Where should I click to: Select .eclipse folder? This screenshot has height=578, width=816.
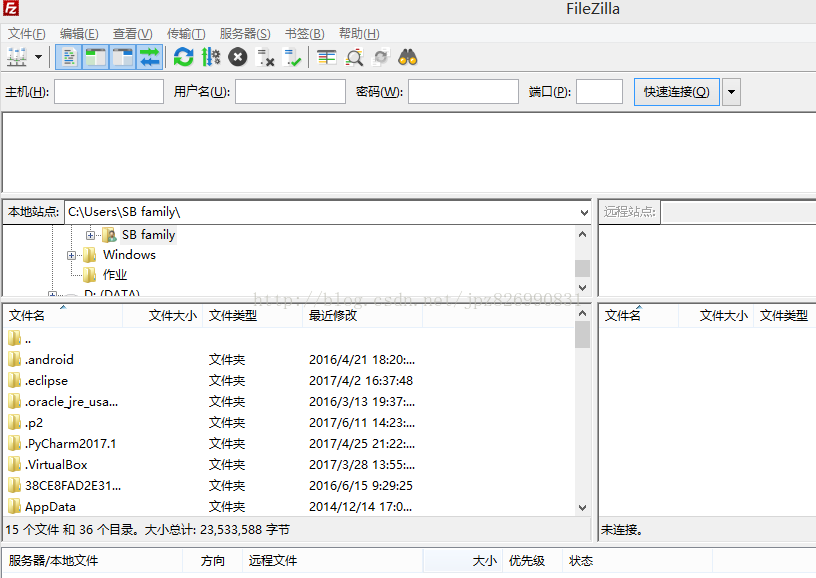(x=289, y=381)
